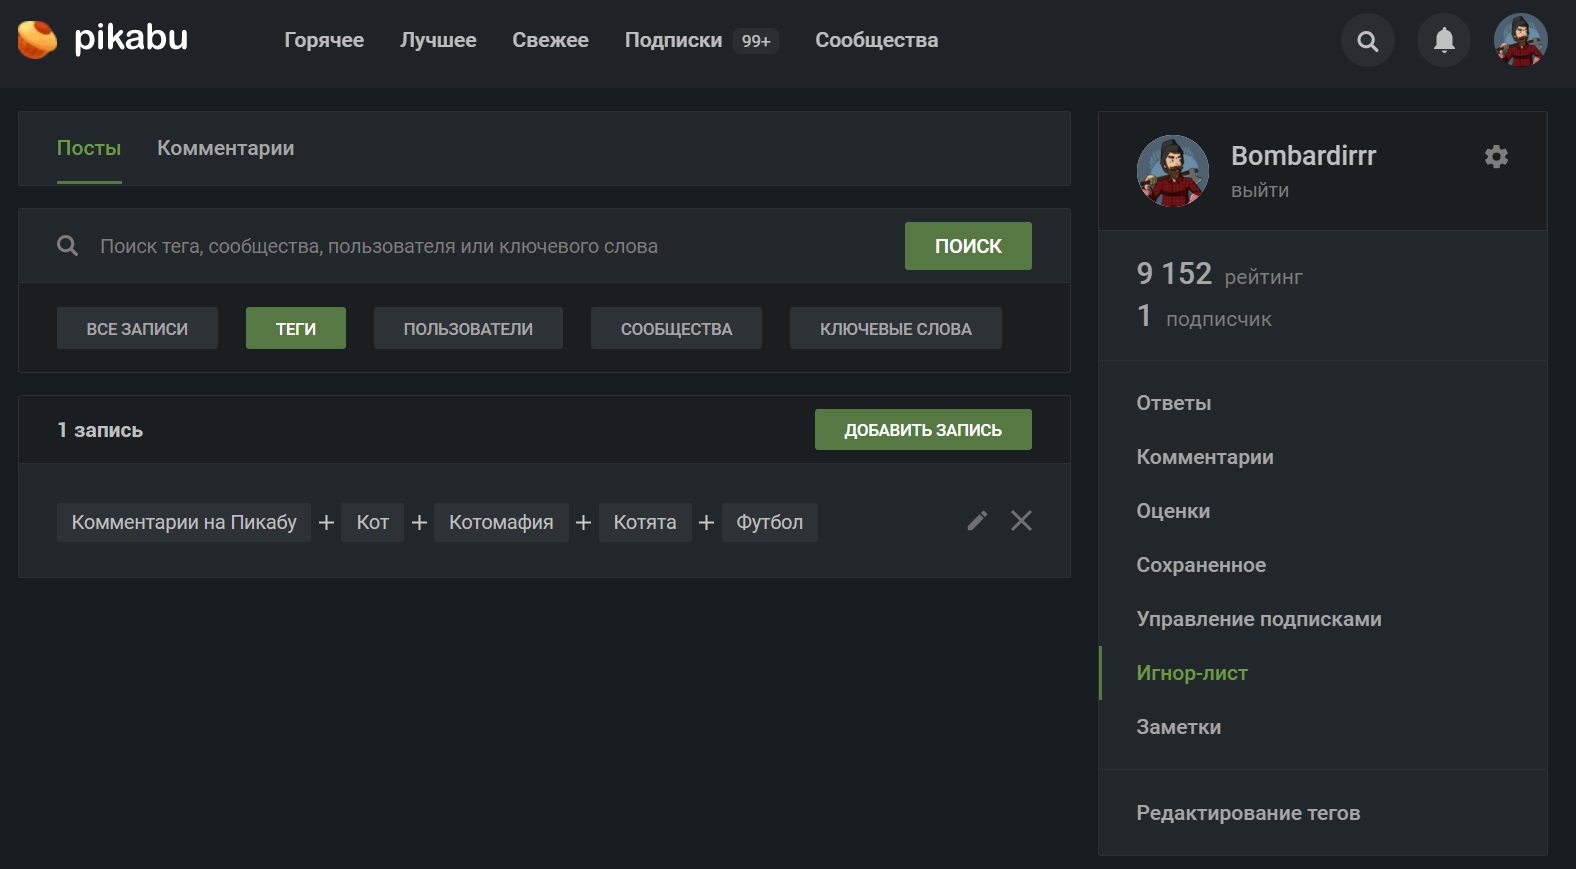Go to Лучшее section
This screenshot has height=869, width=1576.
point(438,40)
